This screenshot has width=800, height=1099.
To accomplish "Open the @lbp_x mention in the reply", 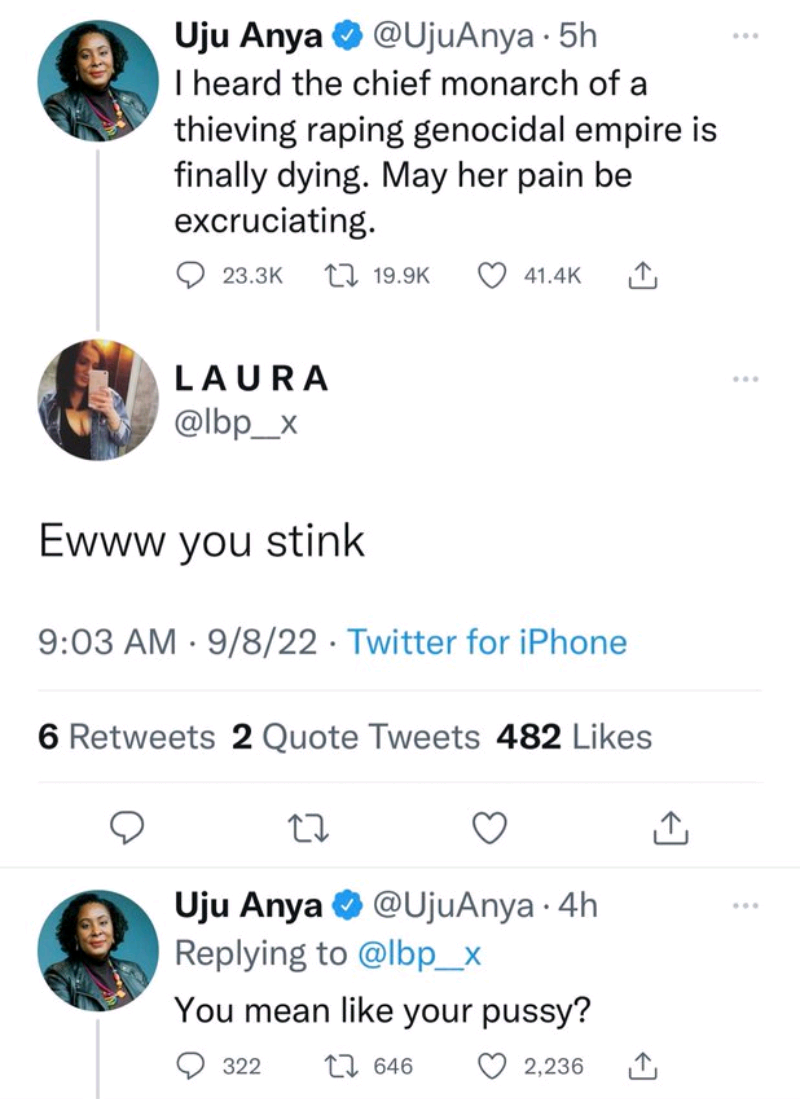I will point(419,954).
